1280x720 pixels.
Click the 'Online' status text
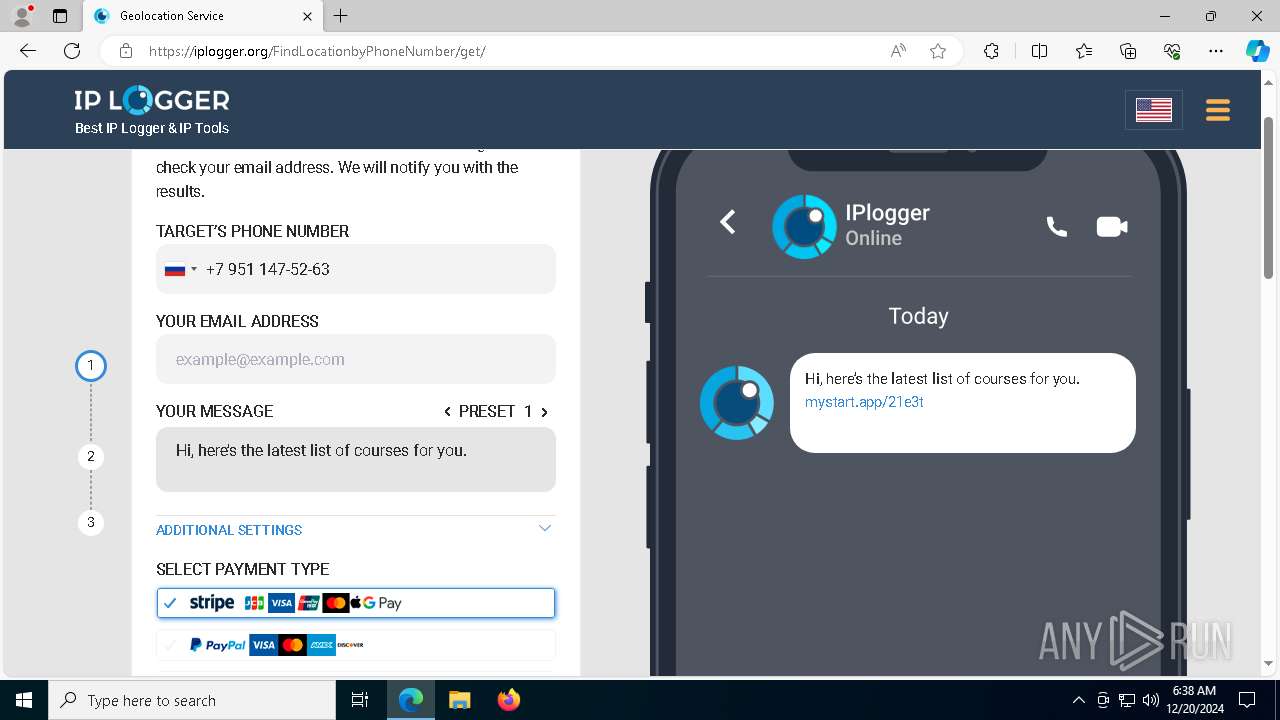click(x=873, y=238)
